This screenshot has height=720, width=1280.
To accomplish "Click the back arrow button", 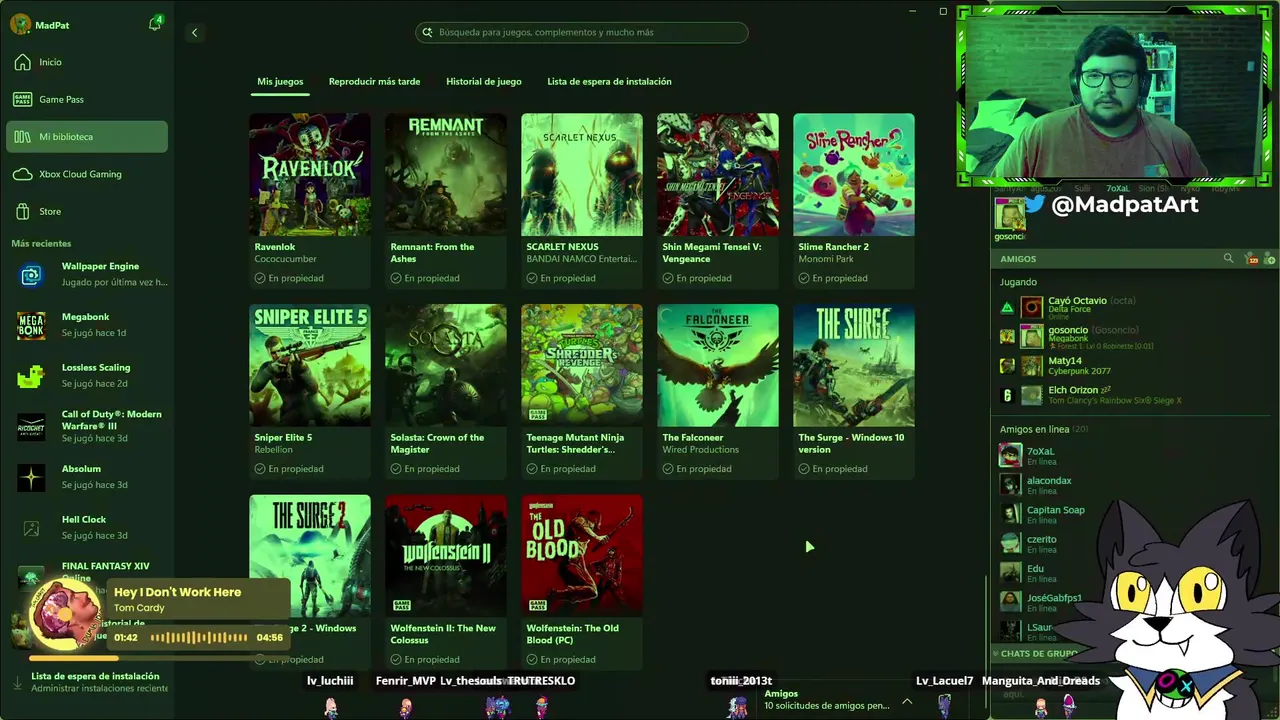I will [x=194, y=32].
